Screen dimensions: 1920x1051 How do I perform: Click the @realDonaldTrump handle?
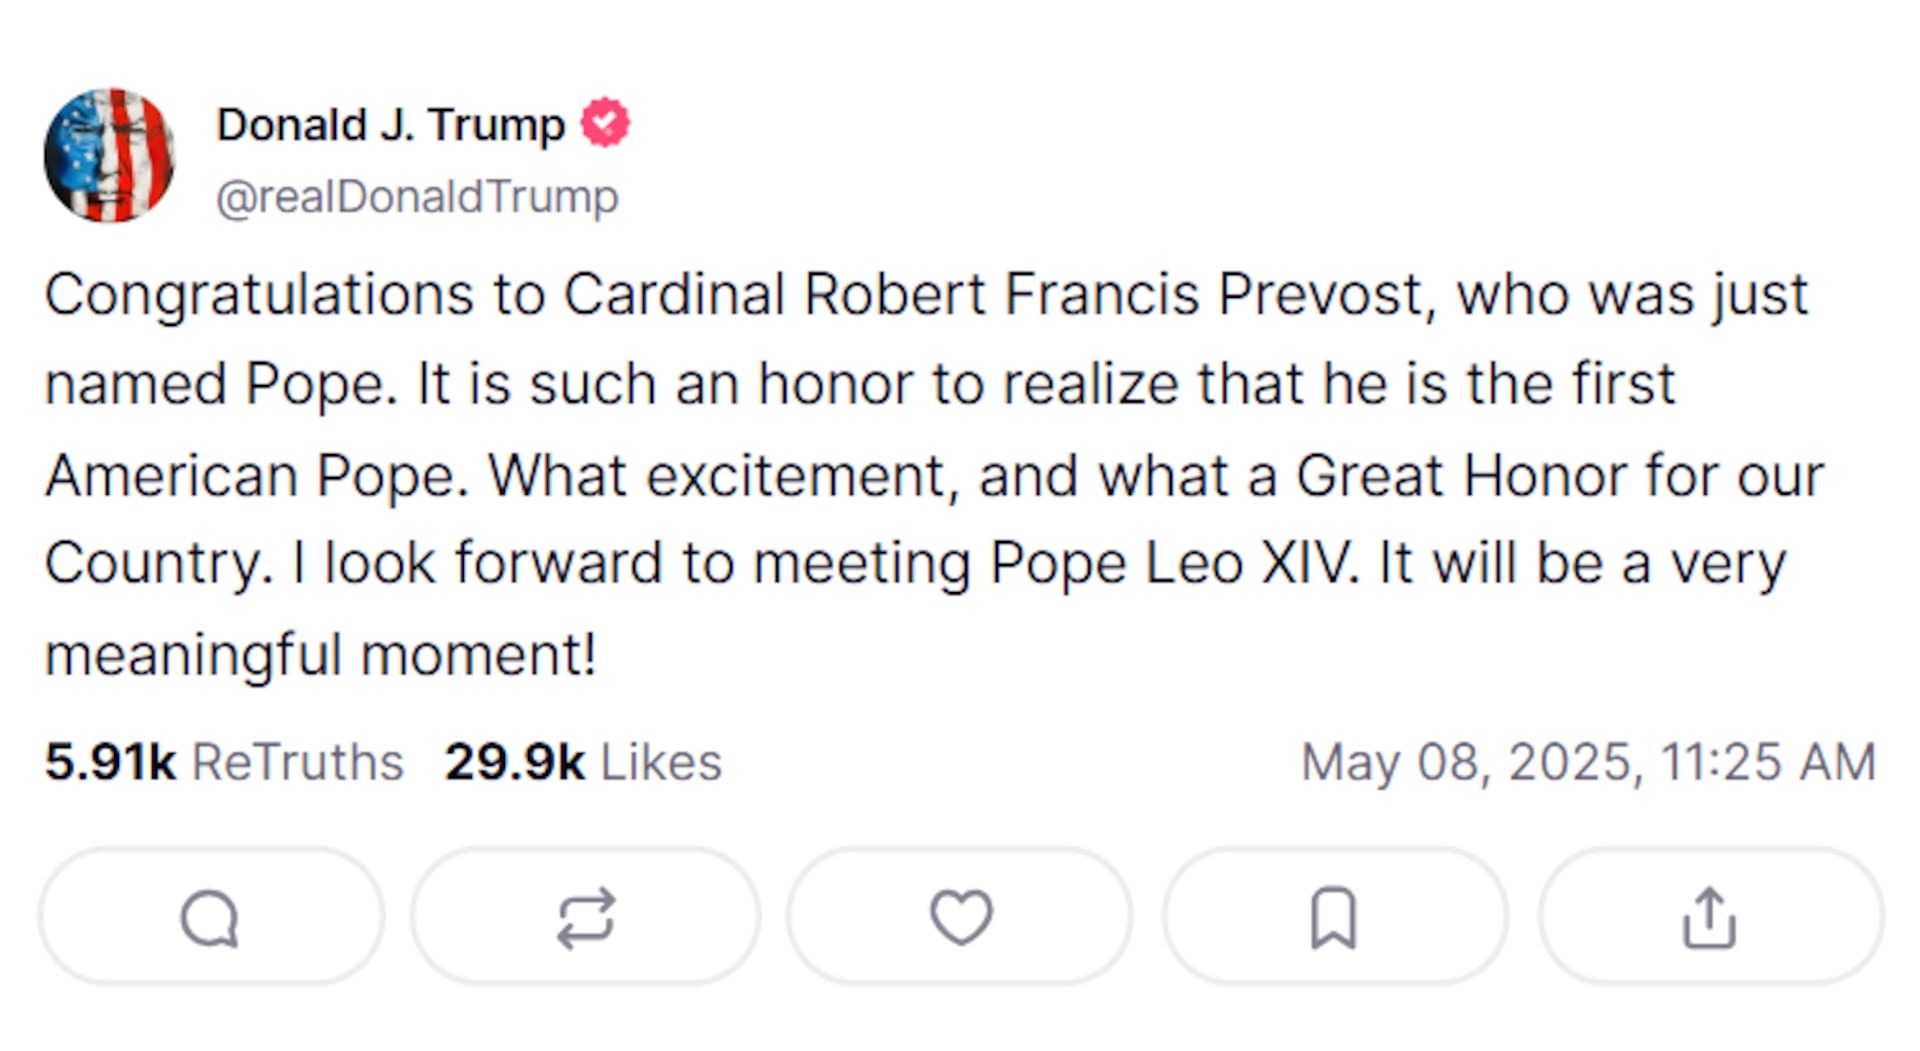pyautogui.click(x=418, y=196)
